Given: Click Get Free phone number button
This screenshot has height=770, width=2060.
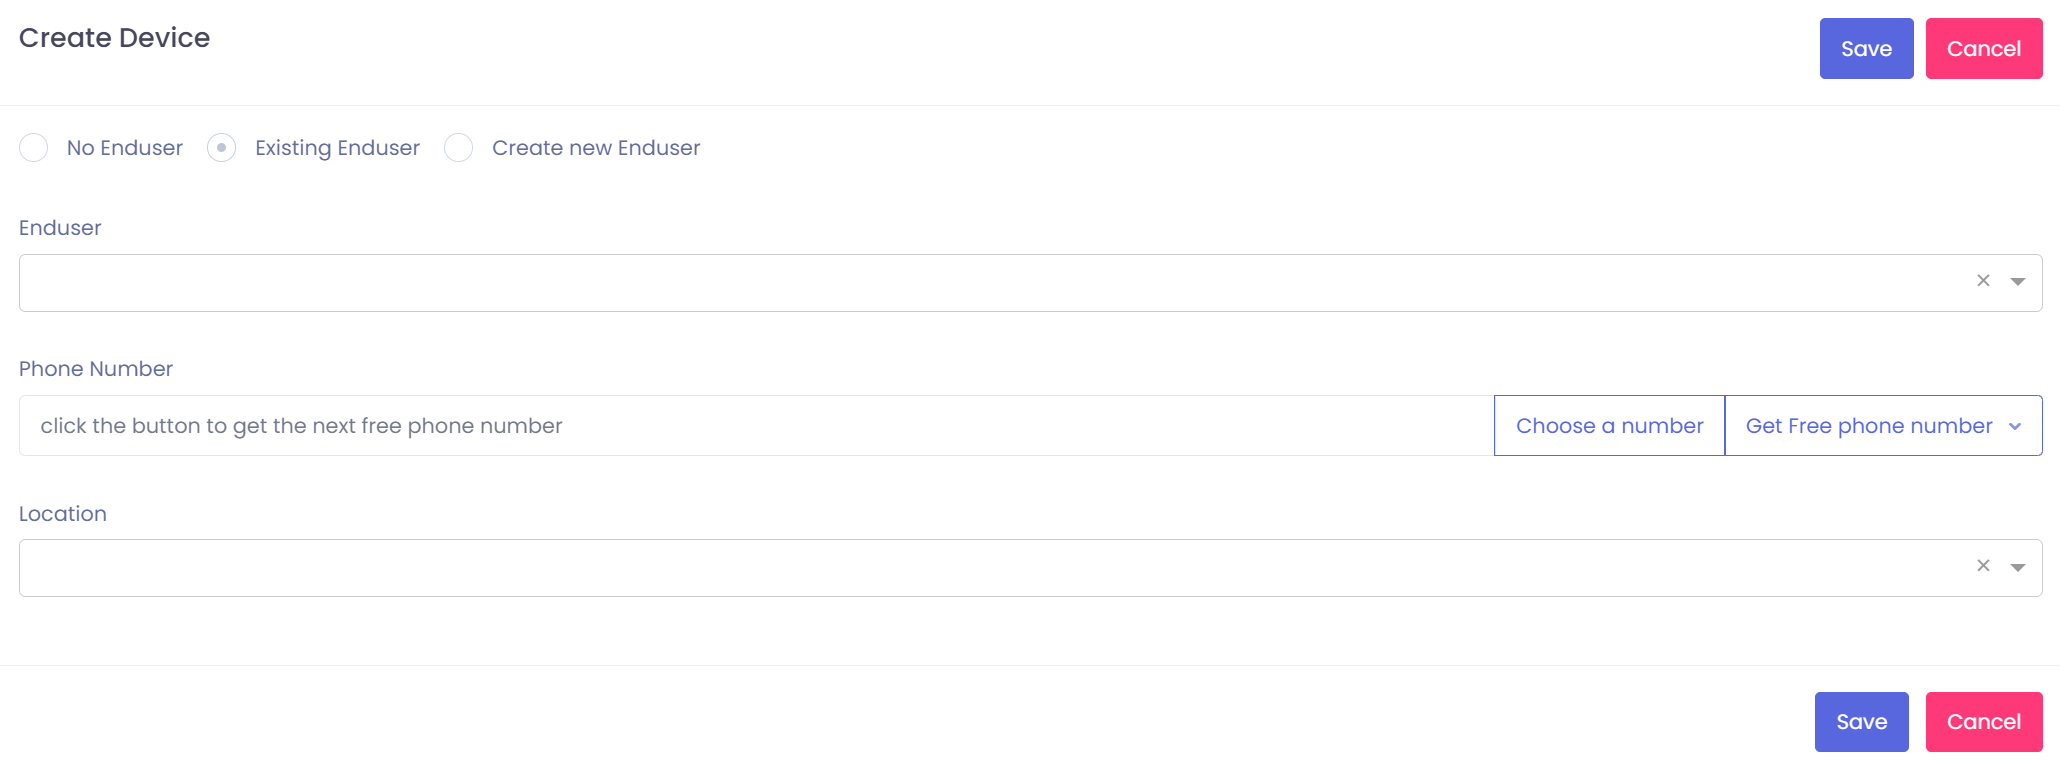Looking at the screenshot, I should pos(1868,426).
